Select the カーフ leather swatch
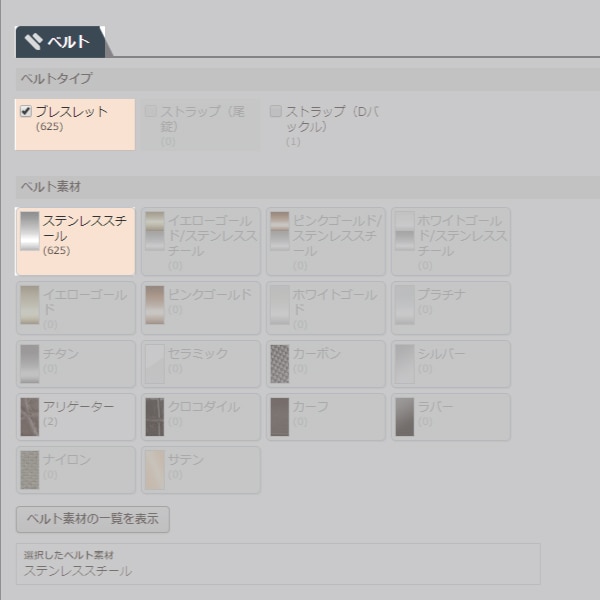Image resolution: width=600 pixels, height=600 pixels. 280,417
